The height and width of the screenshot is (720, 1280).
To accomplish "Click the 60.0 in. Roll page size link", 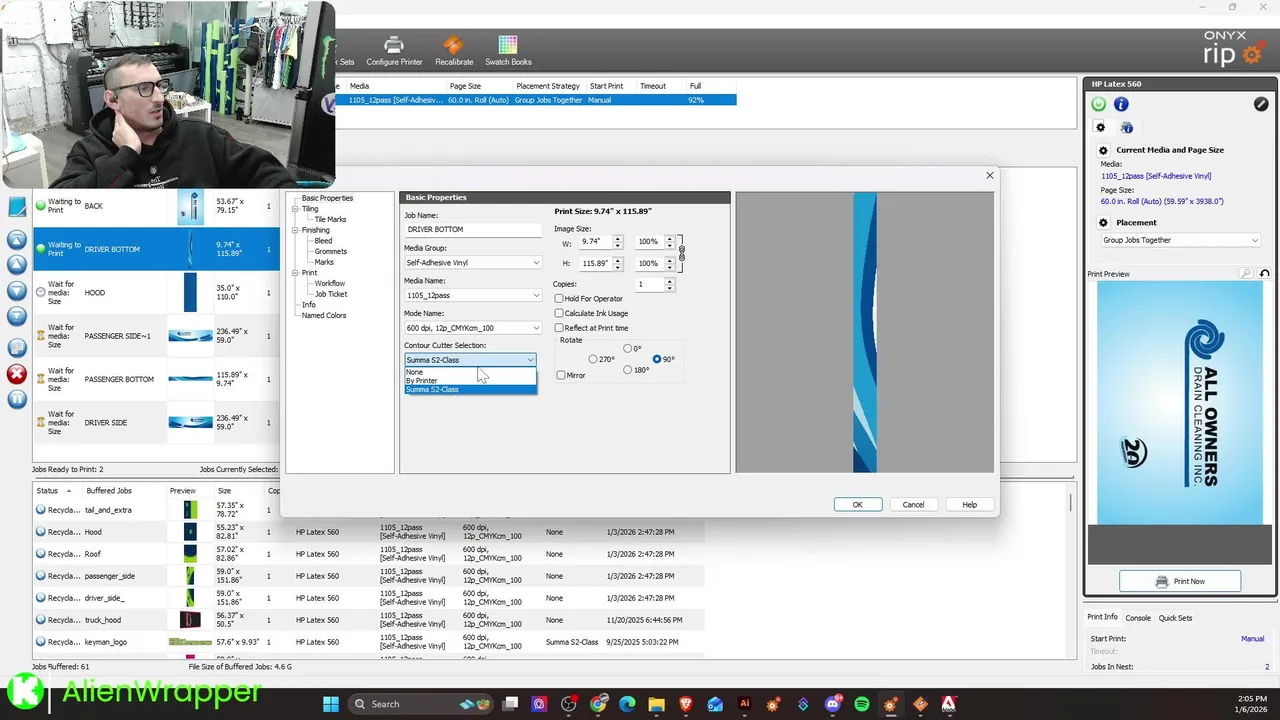I will (1162, 201).
